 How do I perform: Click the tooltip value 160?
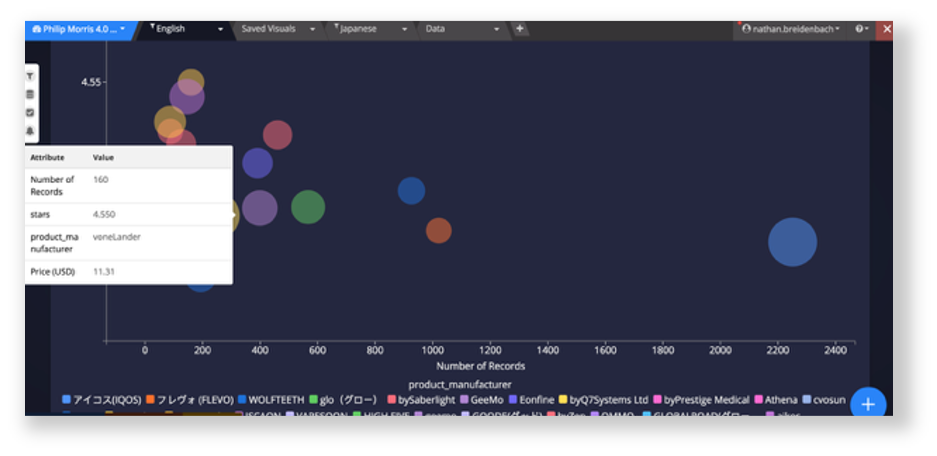click(x=100, y=179)
